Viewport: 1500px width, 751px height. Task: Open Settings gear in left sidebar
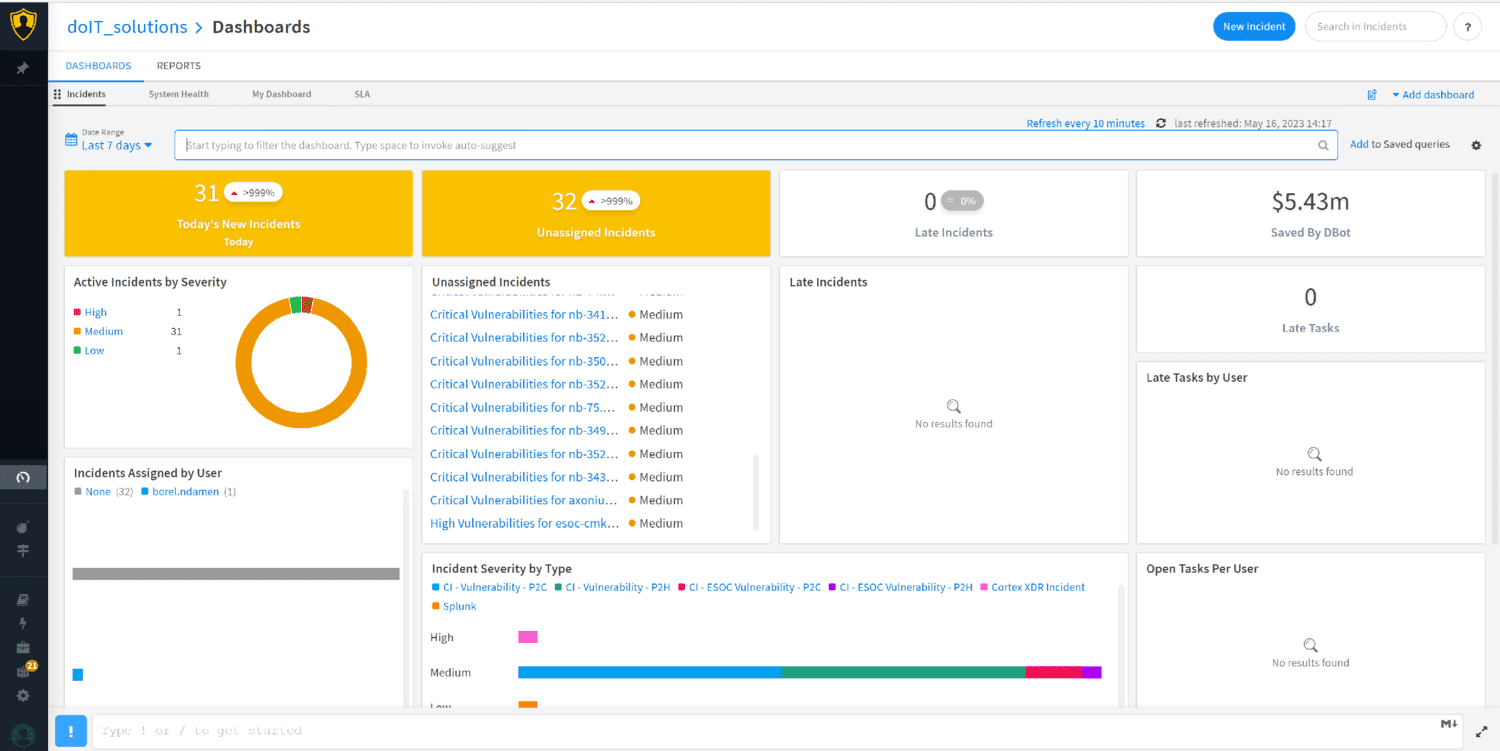point(23,696)
